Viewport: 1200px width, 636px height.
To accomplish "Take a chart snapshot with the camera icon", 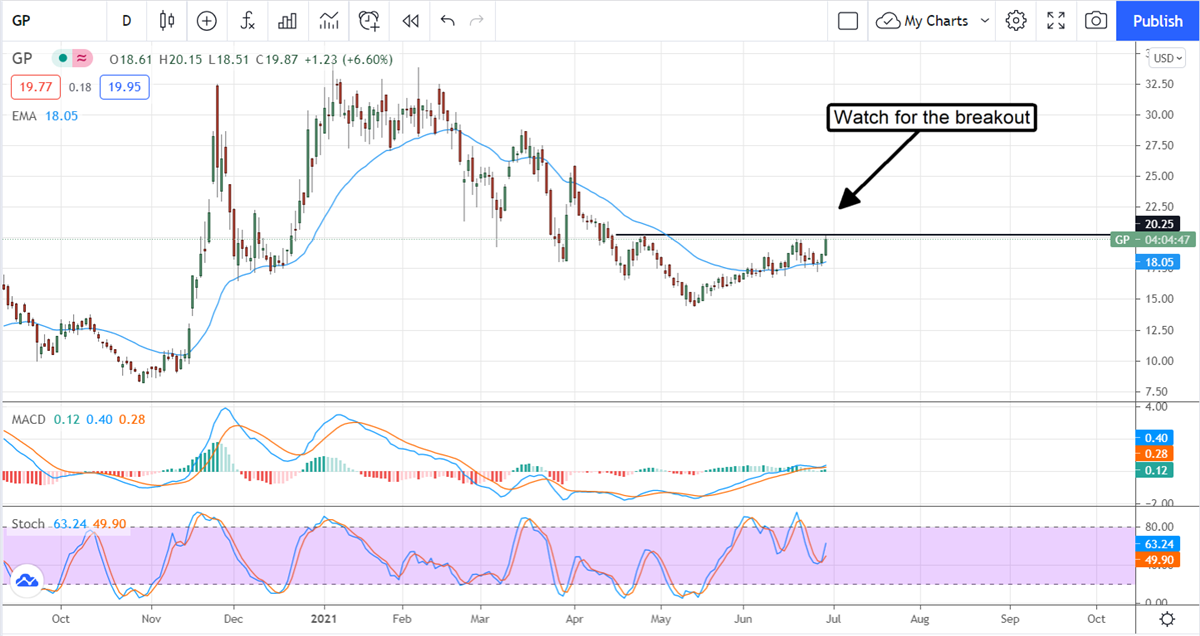I will [1096, 20].
